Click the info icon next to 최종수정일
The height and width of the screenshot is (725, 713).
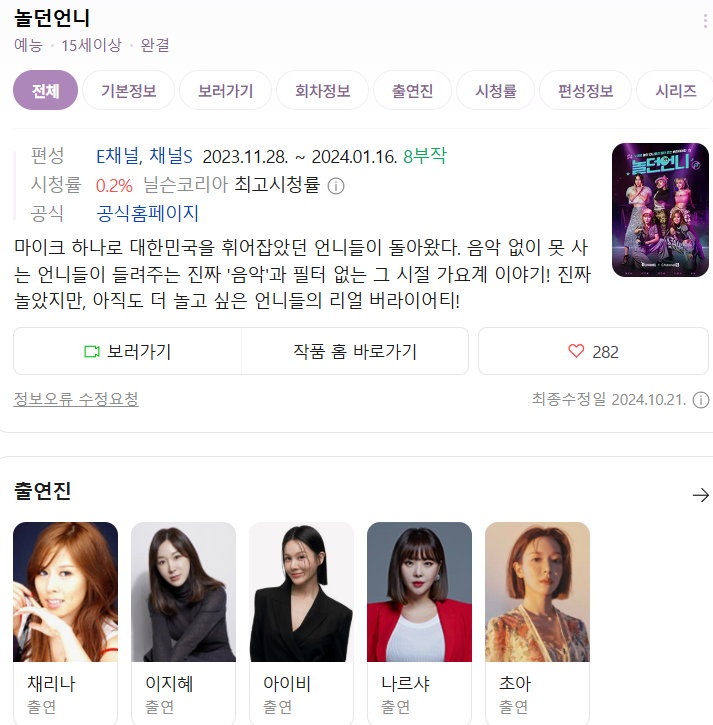coord(701,400)
